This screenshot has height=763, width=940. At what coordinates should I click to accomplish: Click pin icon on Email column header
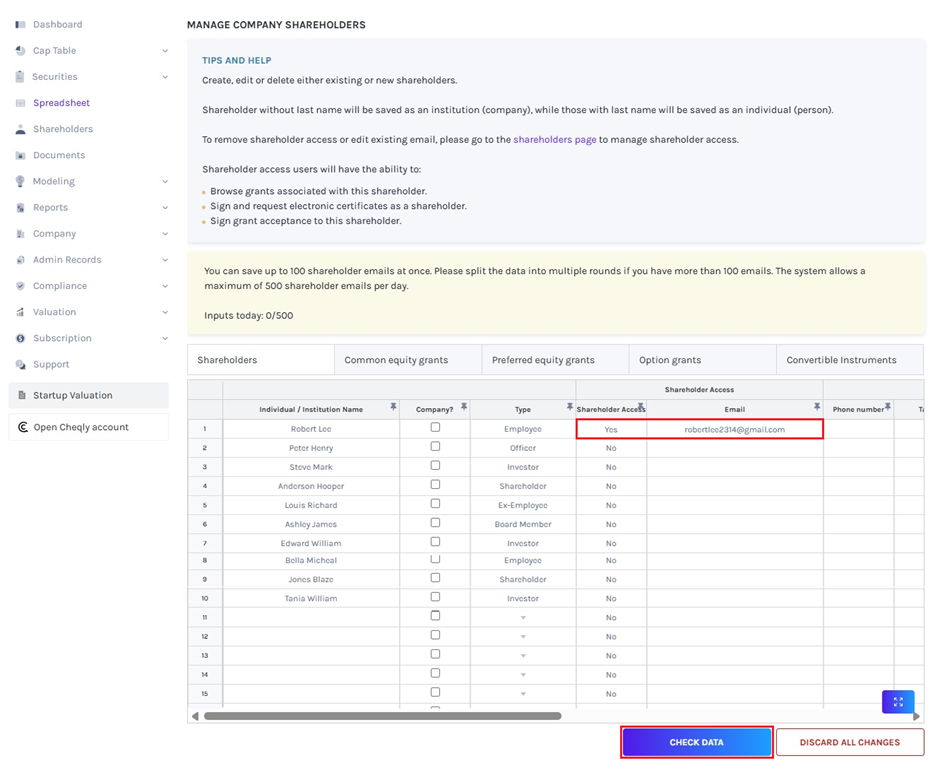tap(816, 407)
